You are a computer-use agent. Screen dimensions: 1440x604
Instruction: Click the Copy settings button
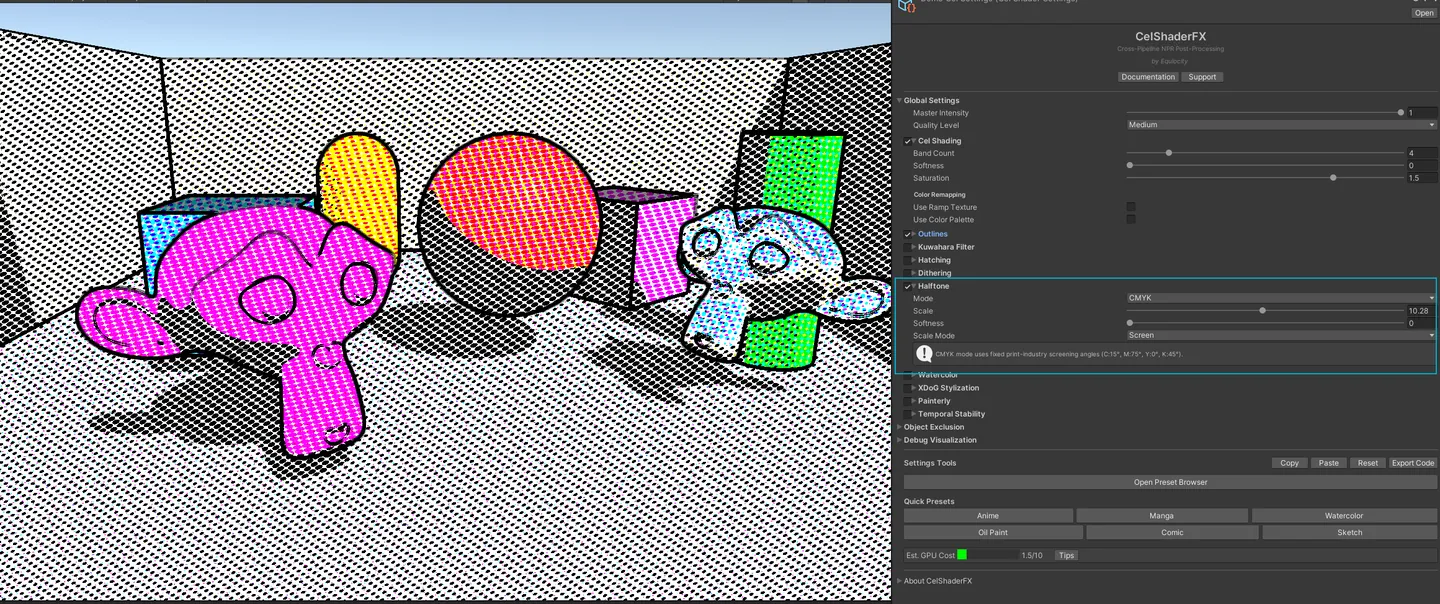tap(1290, 463)
